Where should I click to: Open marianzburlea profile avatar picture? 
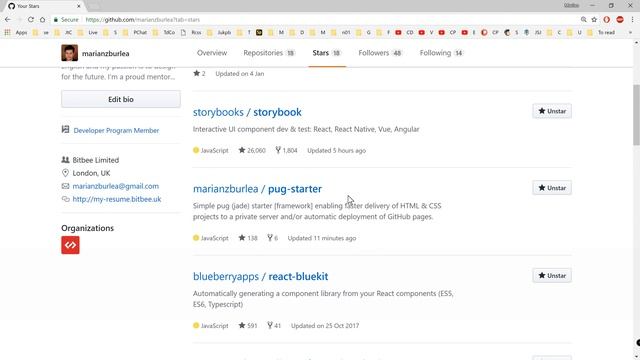pyautogui.click(x=69, y=53)
